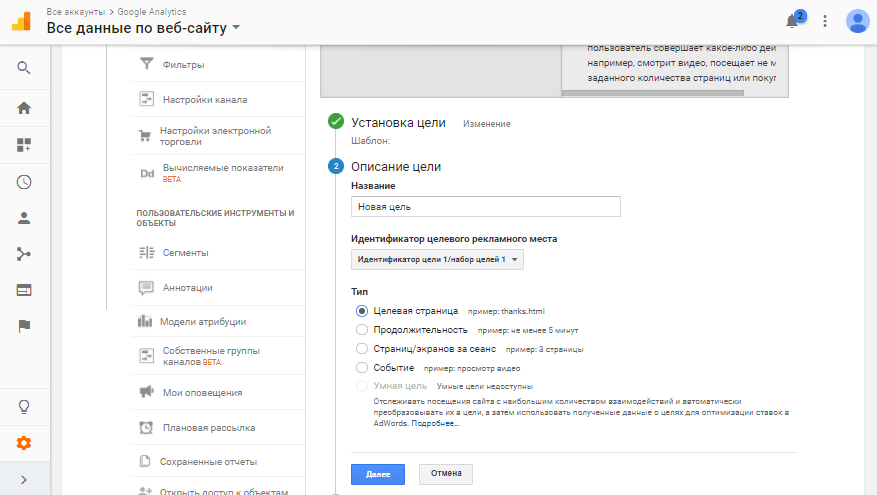
Task: Open Conversions flag icon in sidebar
Action: (x=24, y=326)
